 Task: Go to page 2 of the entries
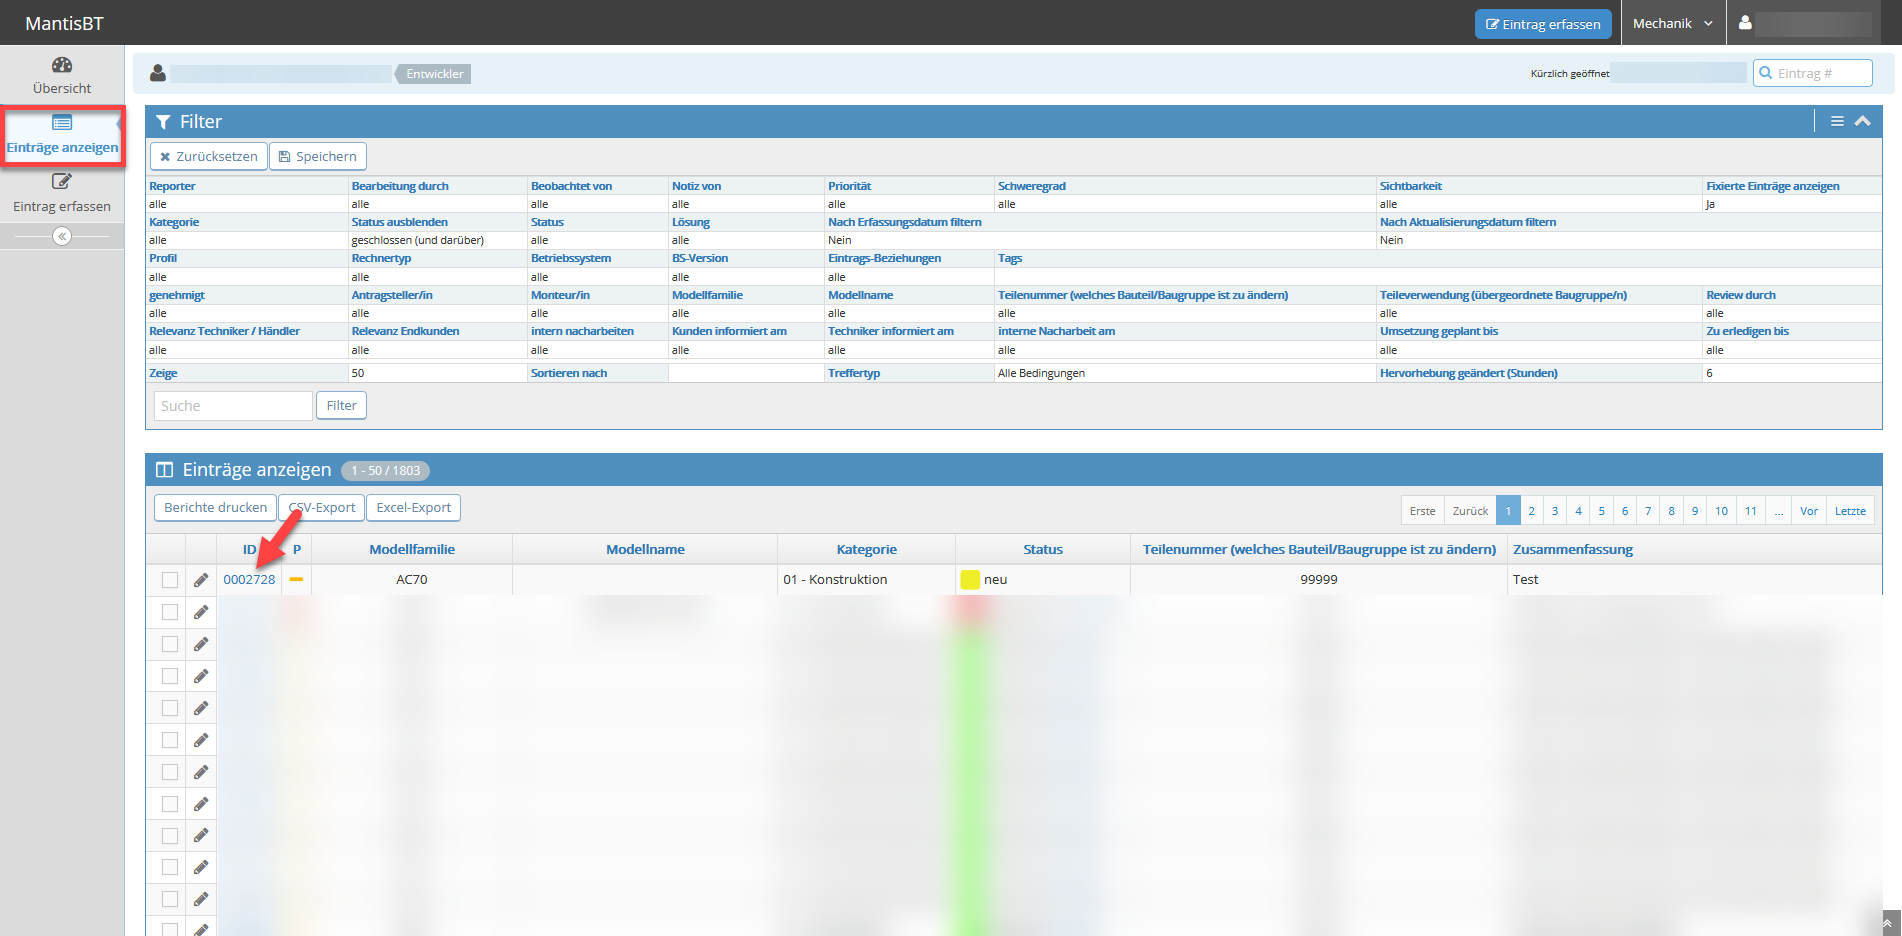pos(1531,511)
